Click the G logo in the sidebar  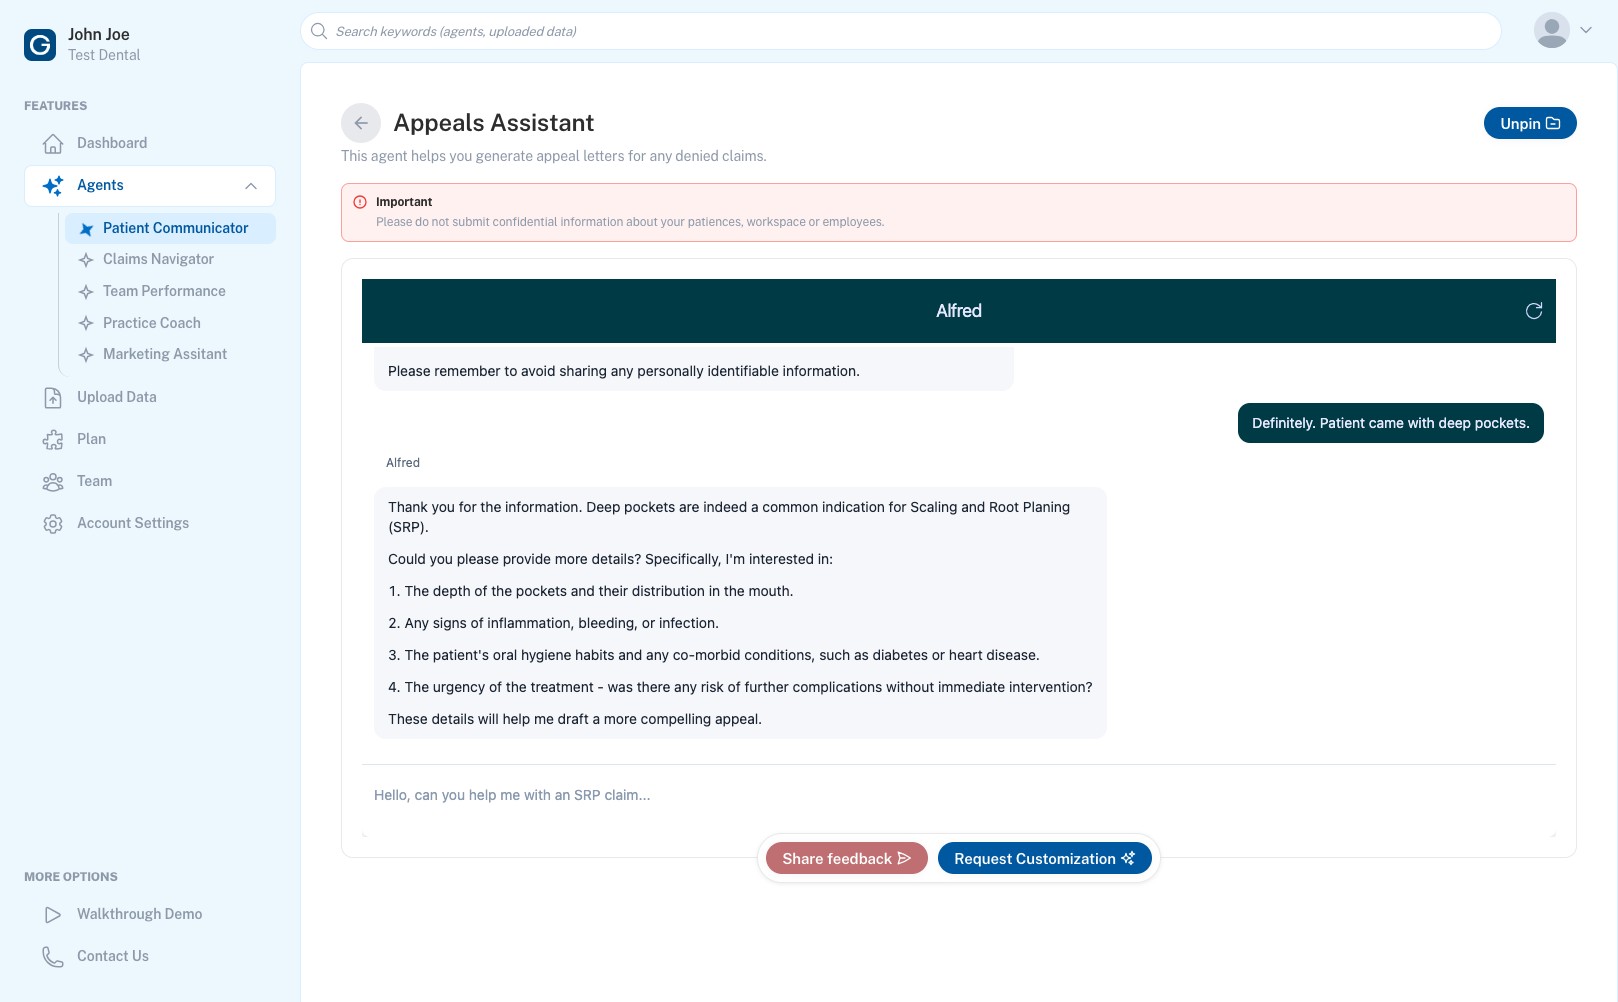40,44
